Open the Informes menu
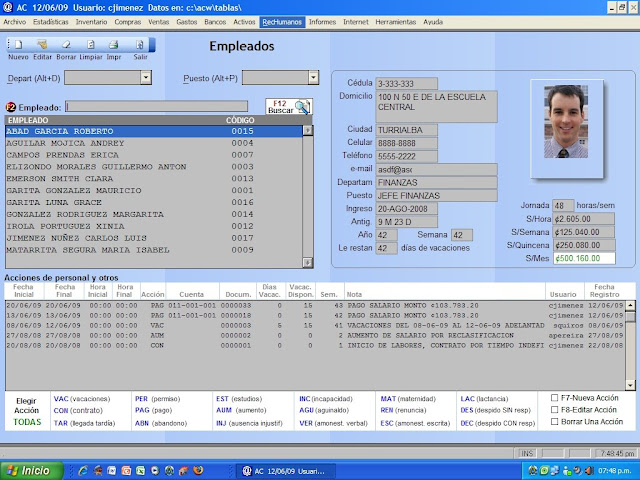Viewport: 640px width, 480px height. pos(322,22)
